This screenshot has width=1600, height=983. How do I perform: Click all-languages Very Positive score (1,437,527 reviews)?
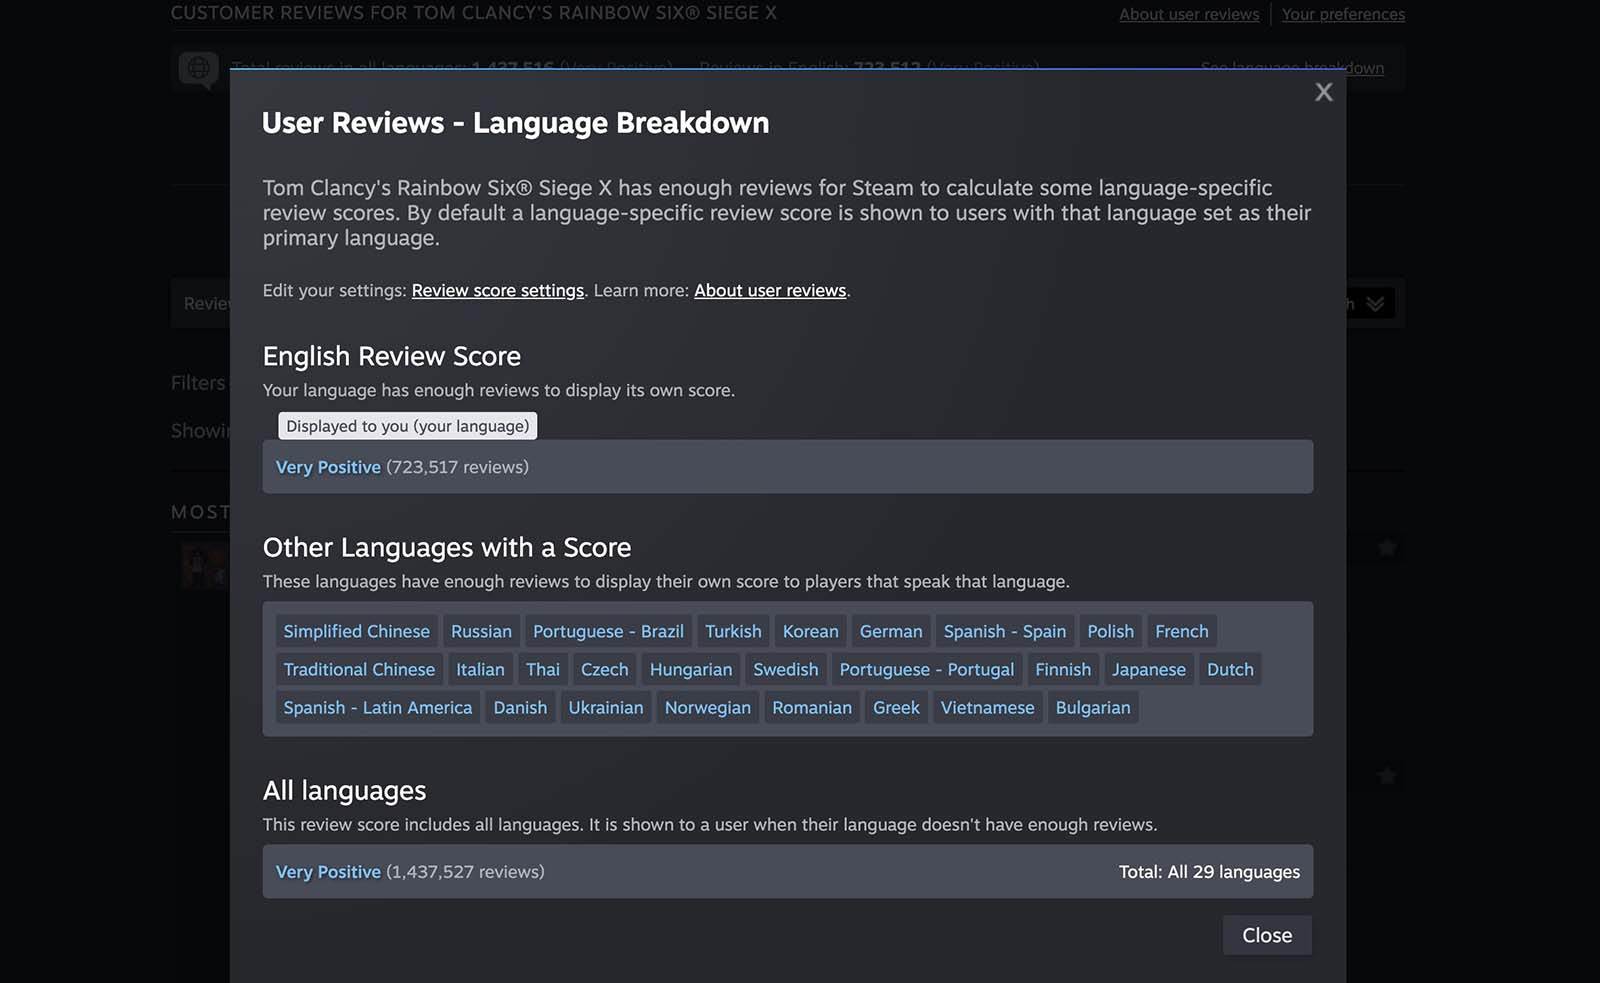pyautogui.click(x=410, y=872)
